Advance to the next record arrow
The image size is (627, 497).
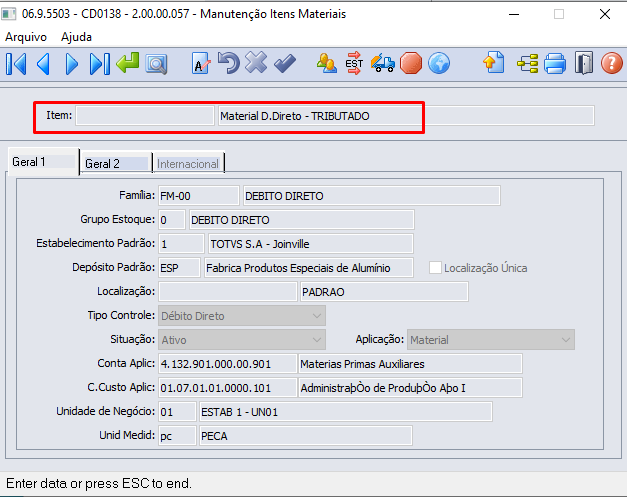pyautogui.click(x=71, y=64)
